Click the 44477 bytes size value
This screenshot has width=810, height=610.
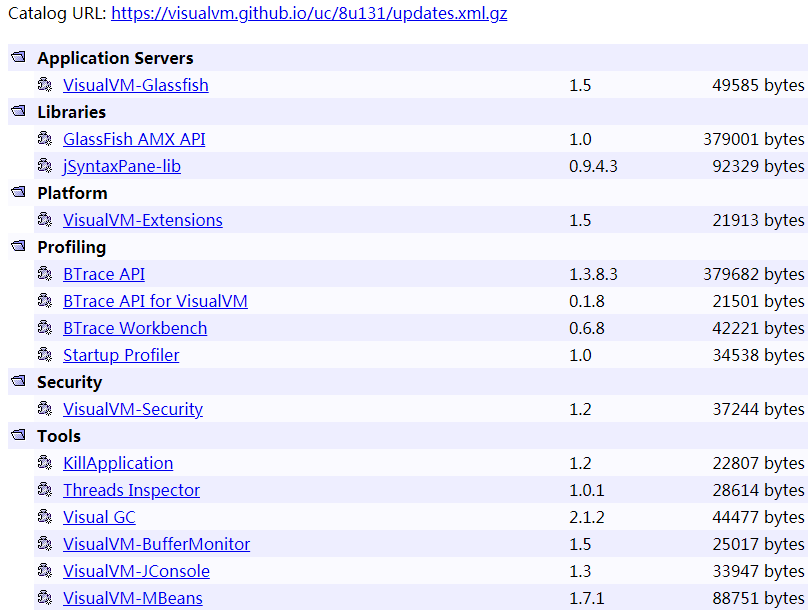[758, 518]
